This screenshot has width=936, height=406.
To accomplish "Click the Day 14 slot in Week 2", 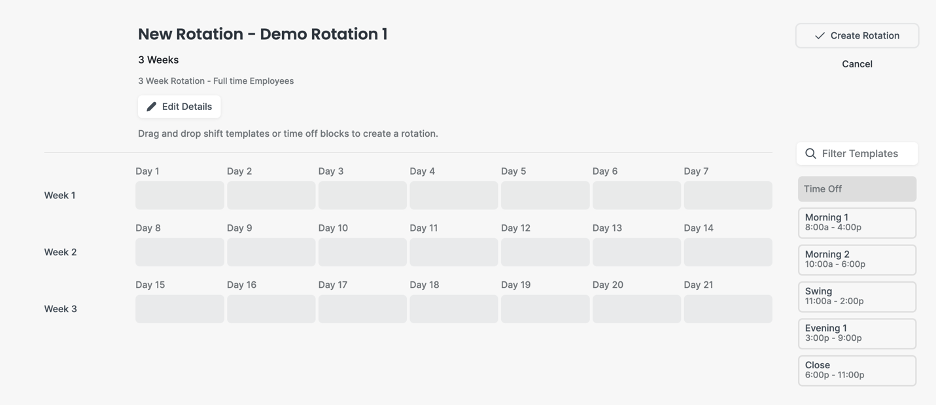I will point(728,252).
